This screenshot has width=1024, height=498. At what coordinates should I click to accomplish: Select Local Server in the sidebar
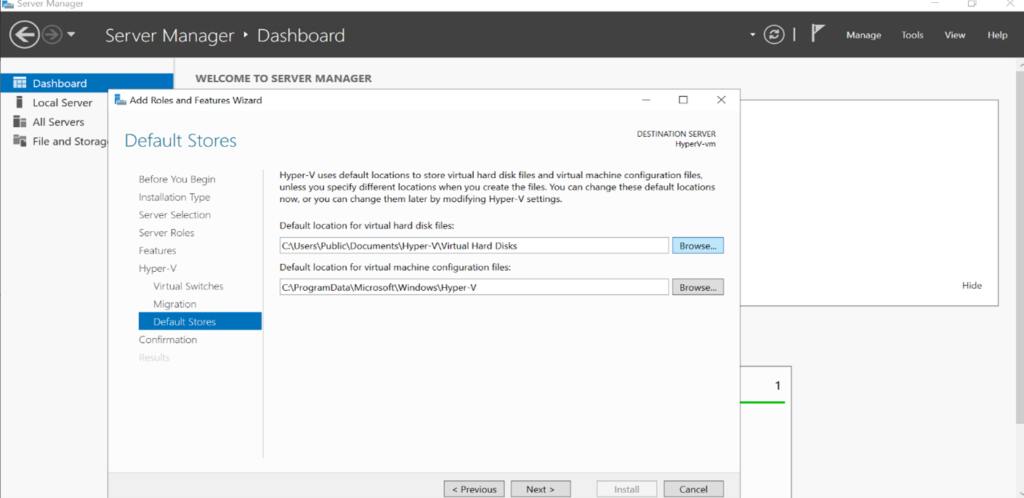[x=62, y=102]
